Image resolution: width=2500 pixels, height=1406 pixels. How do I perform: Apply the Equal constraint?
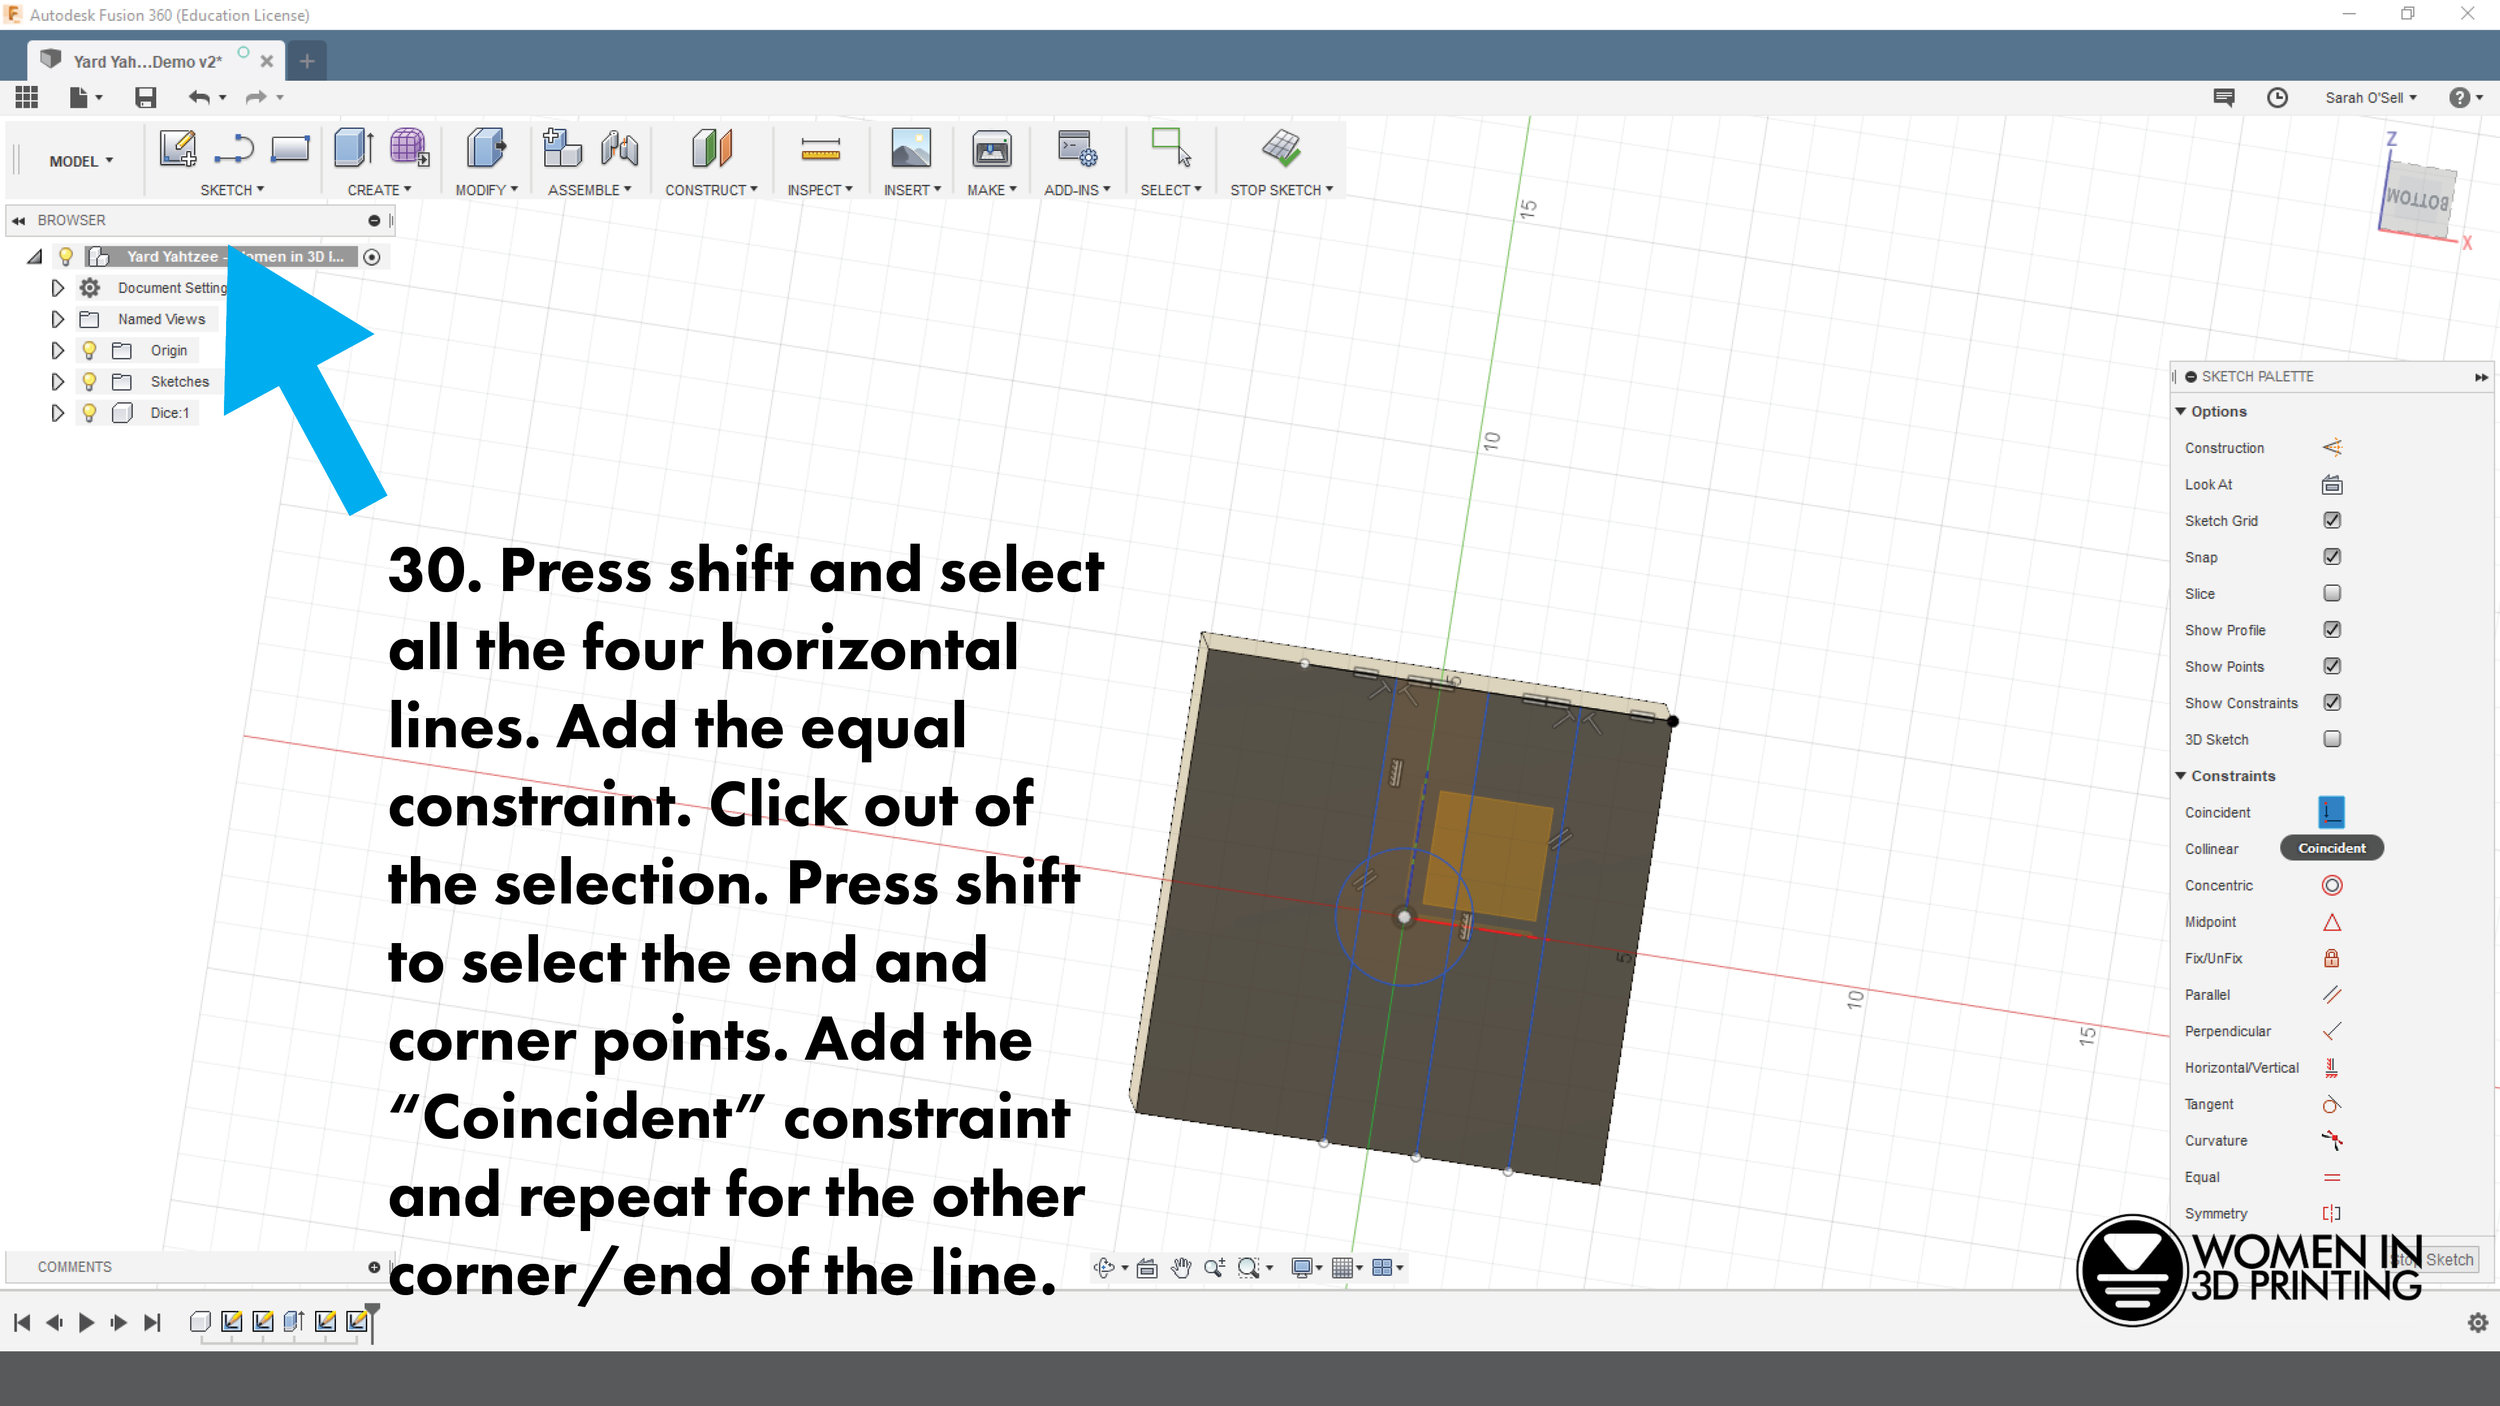point(2332,1177)
